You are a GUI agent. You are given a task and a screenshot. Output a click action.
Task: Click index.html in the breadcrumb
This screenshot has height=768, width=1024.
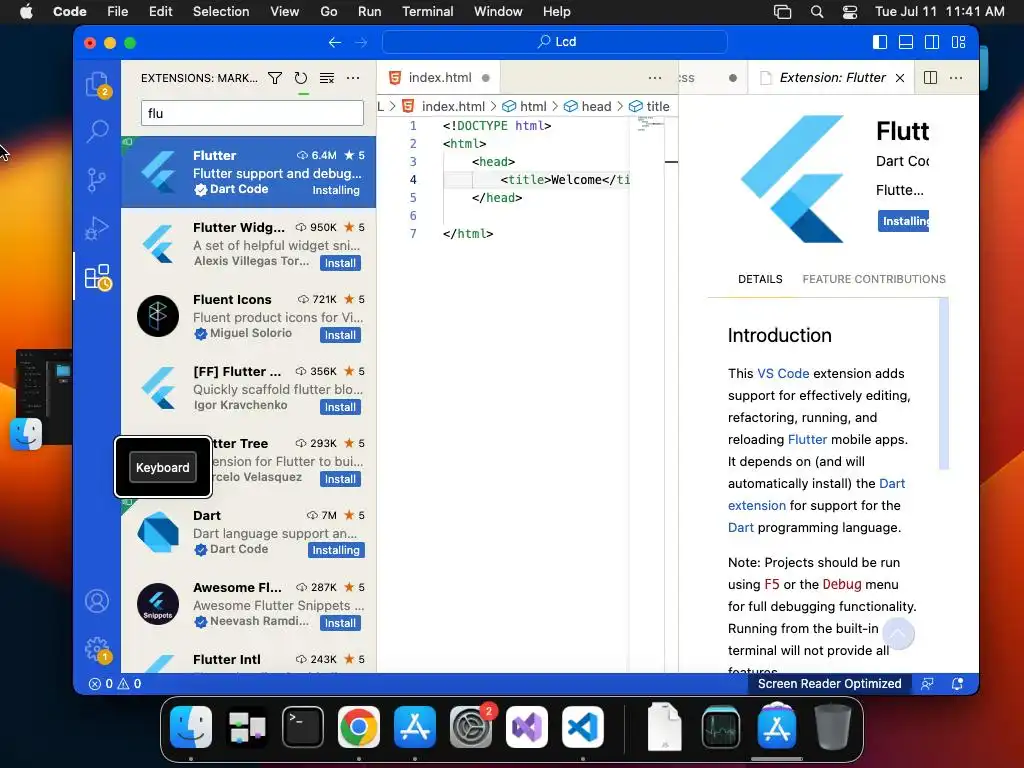click(444, 106)
